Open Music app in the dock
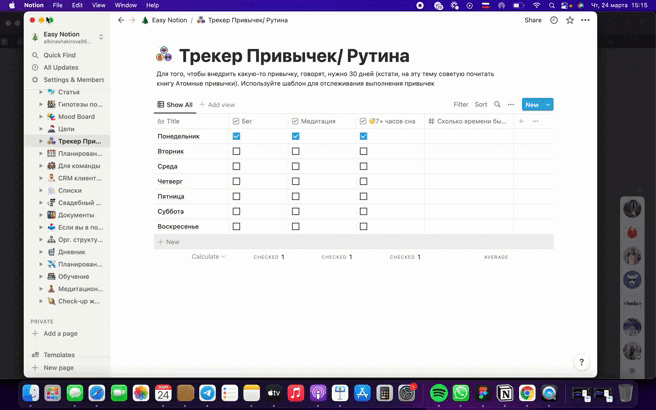This screenshot has height=410, width=656. pyautogui.click(x=296, y=393)
